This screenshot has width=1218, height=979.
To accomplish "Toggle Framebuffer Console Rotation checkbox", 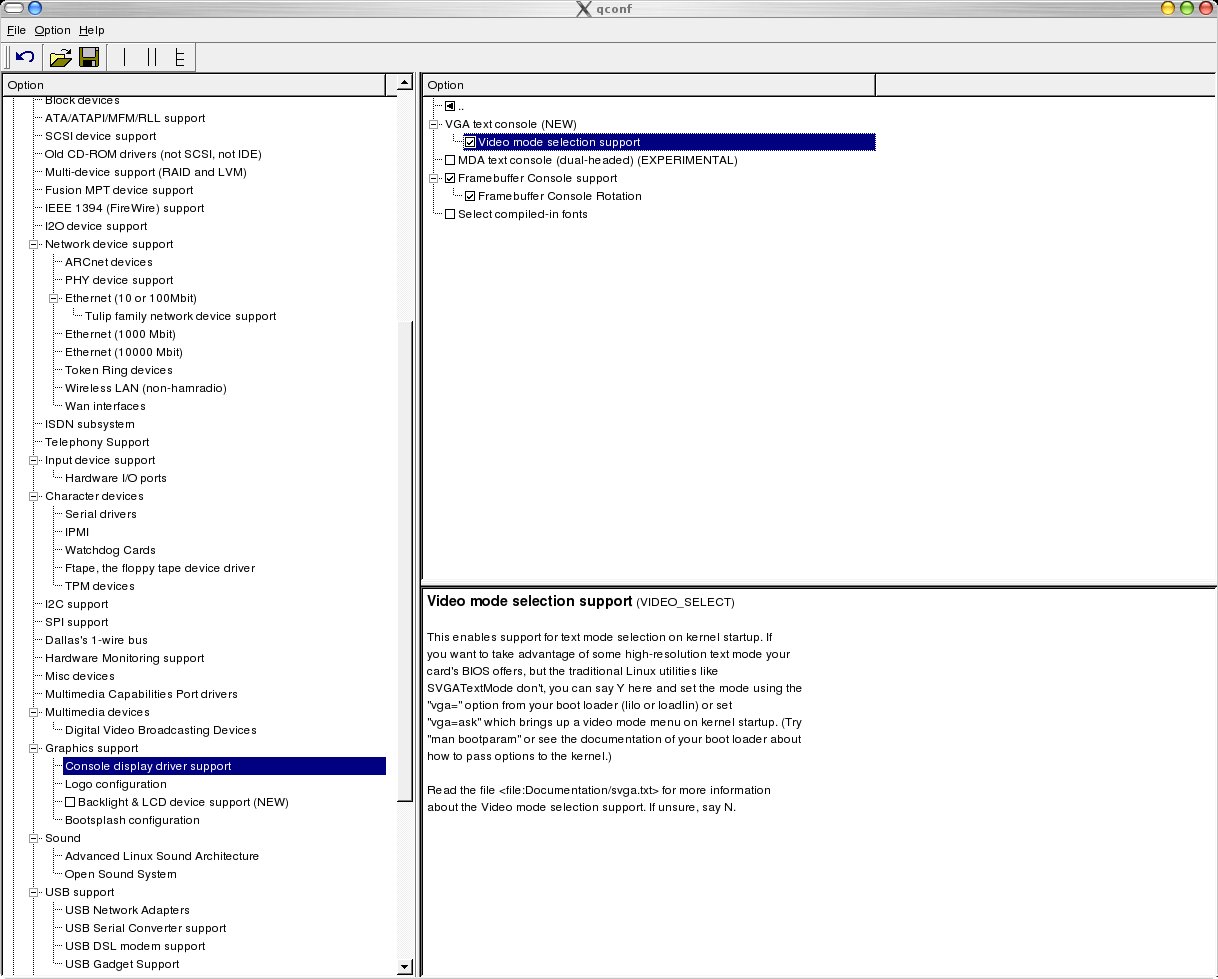I will pos(470,196).
